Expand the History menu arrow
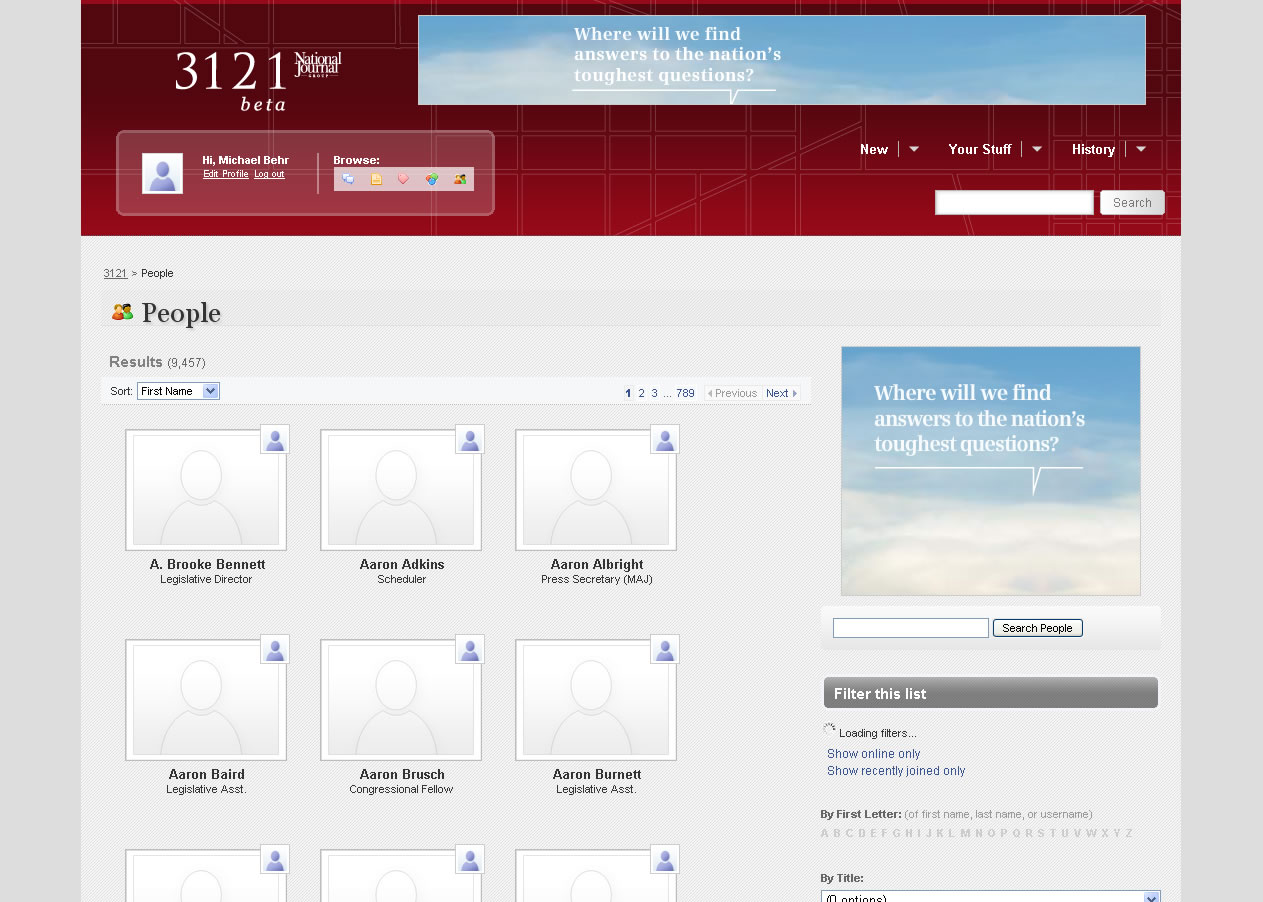 [x=1141, y=149]
